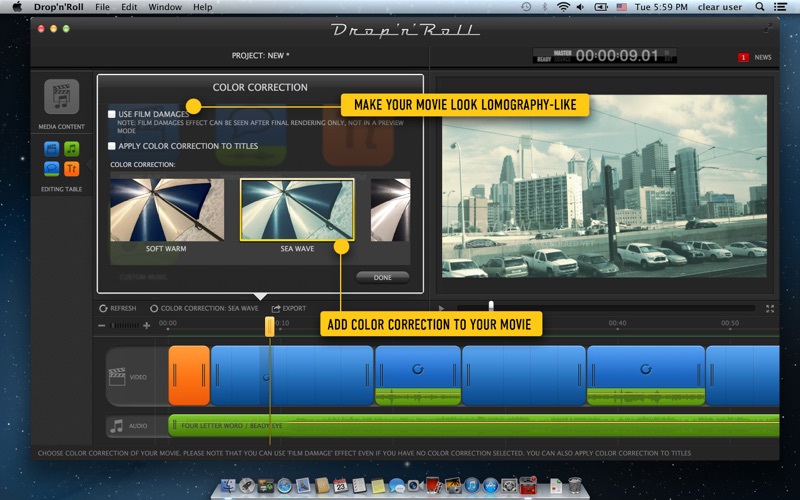Open the Edit menu

coord(129,7)
